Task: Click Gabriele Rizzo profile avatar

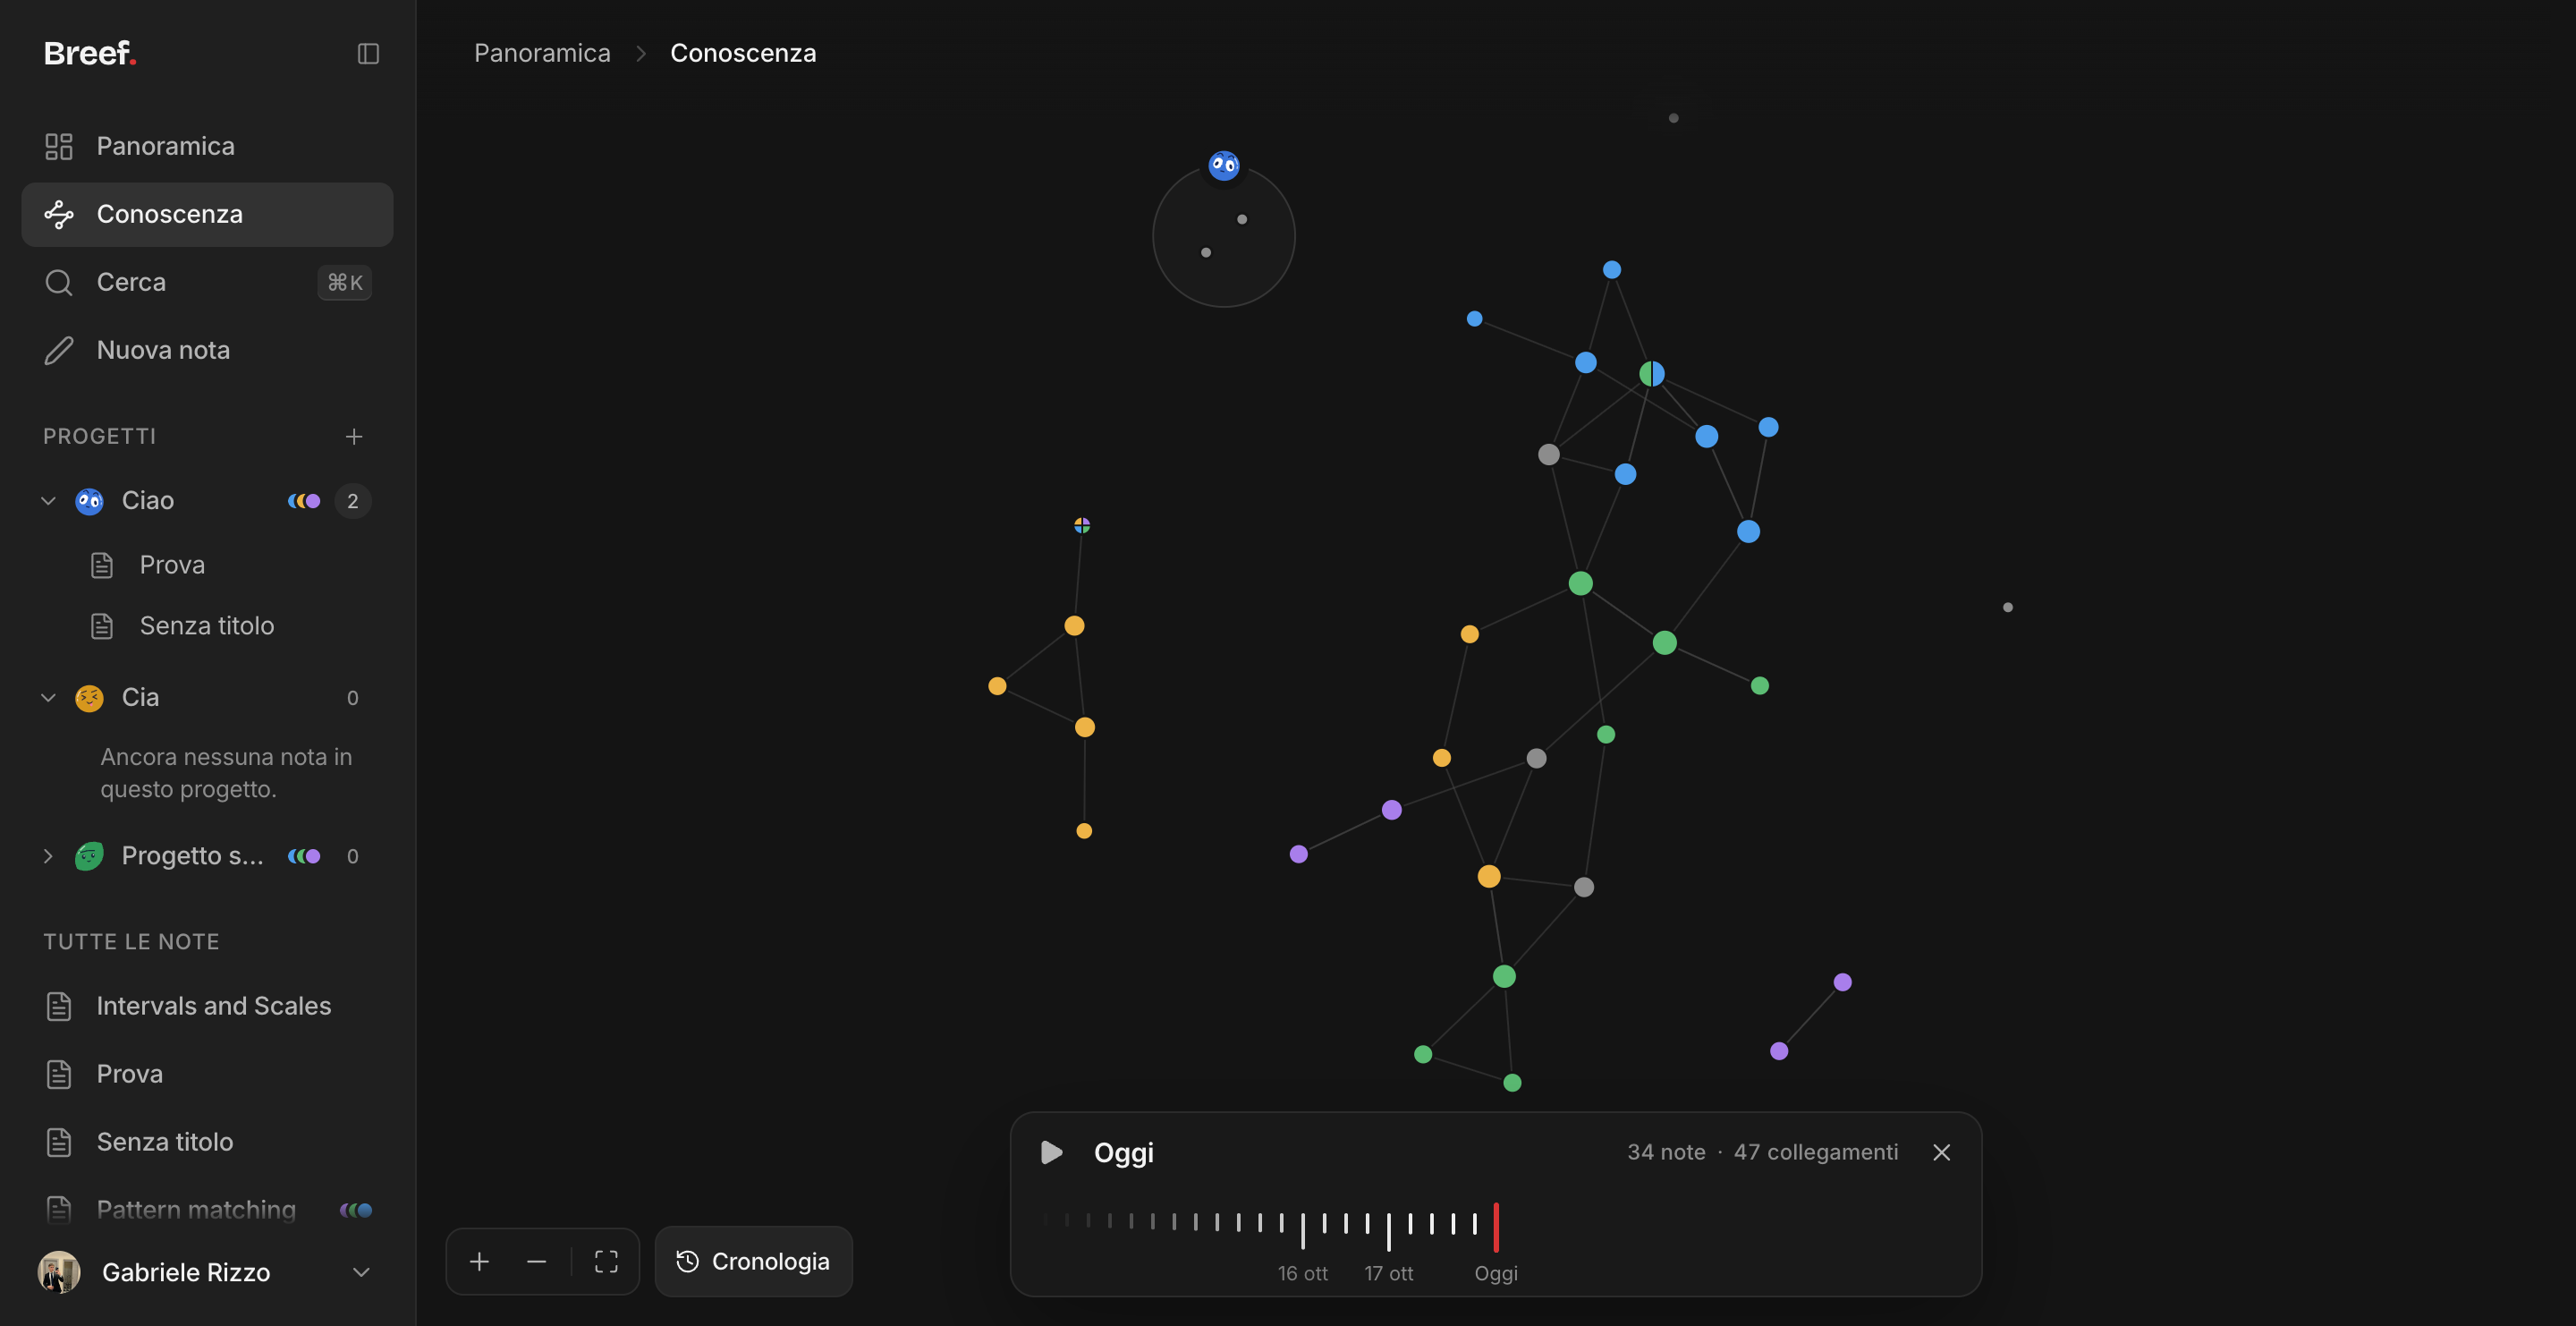Action: point(59,1272)
